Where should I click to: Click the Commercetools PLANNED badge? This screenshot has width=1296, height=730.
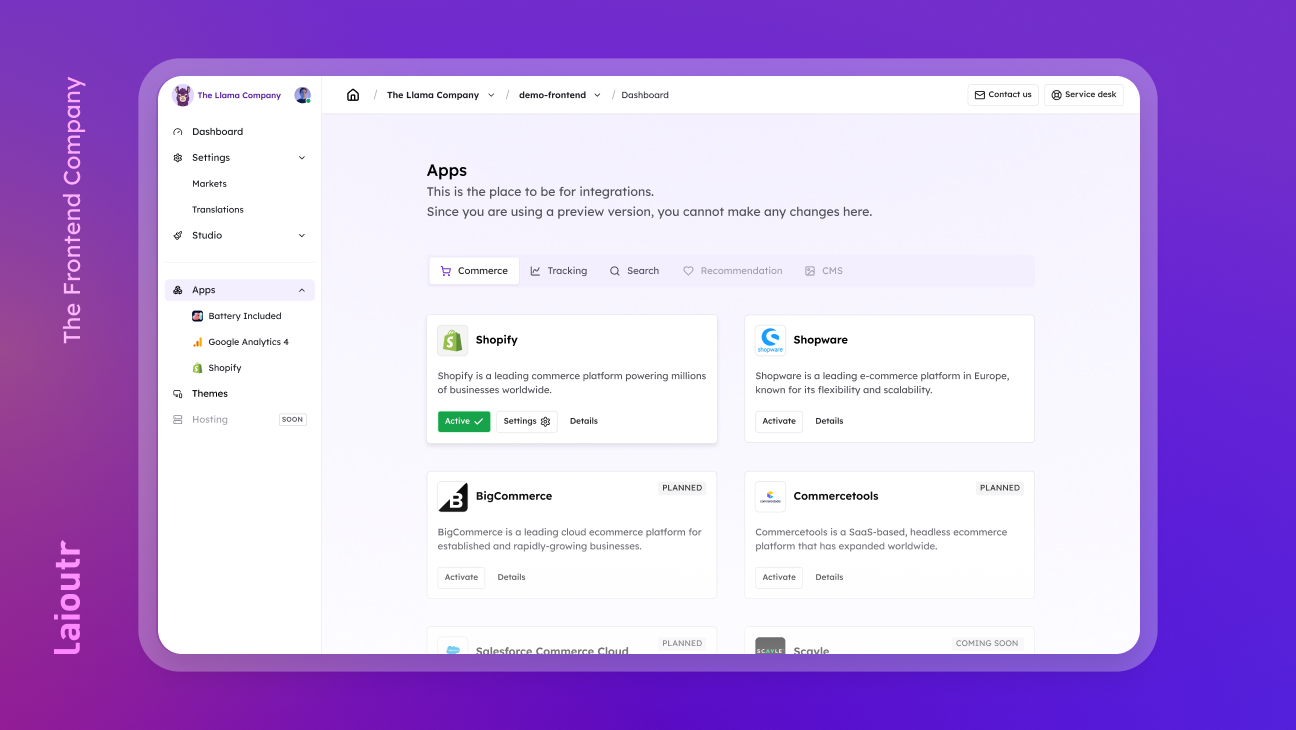pos(1000,488)
